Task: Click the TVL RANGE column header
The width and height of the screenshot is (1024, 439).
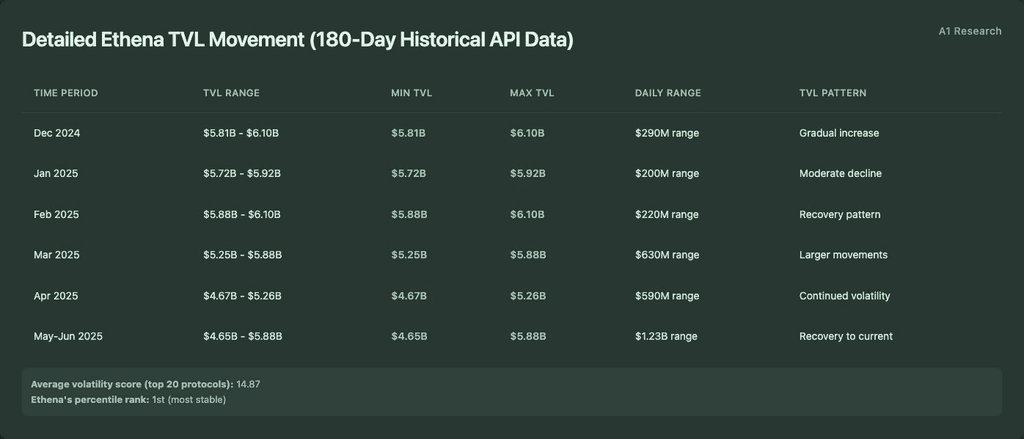Action: [231, 93]
